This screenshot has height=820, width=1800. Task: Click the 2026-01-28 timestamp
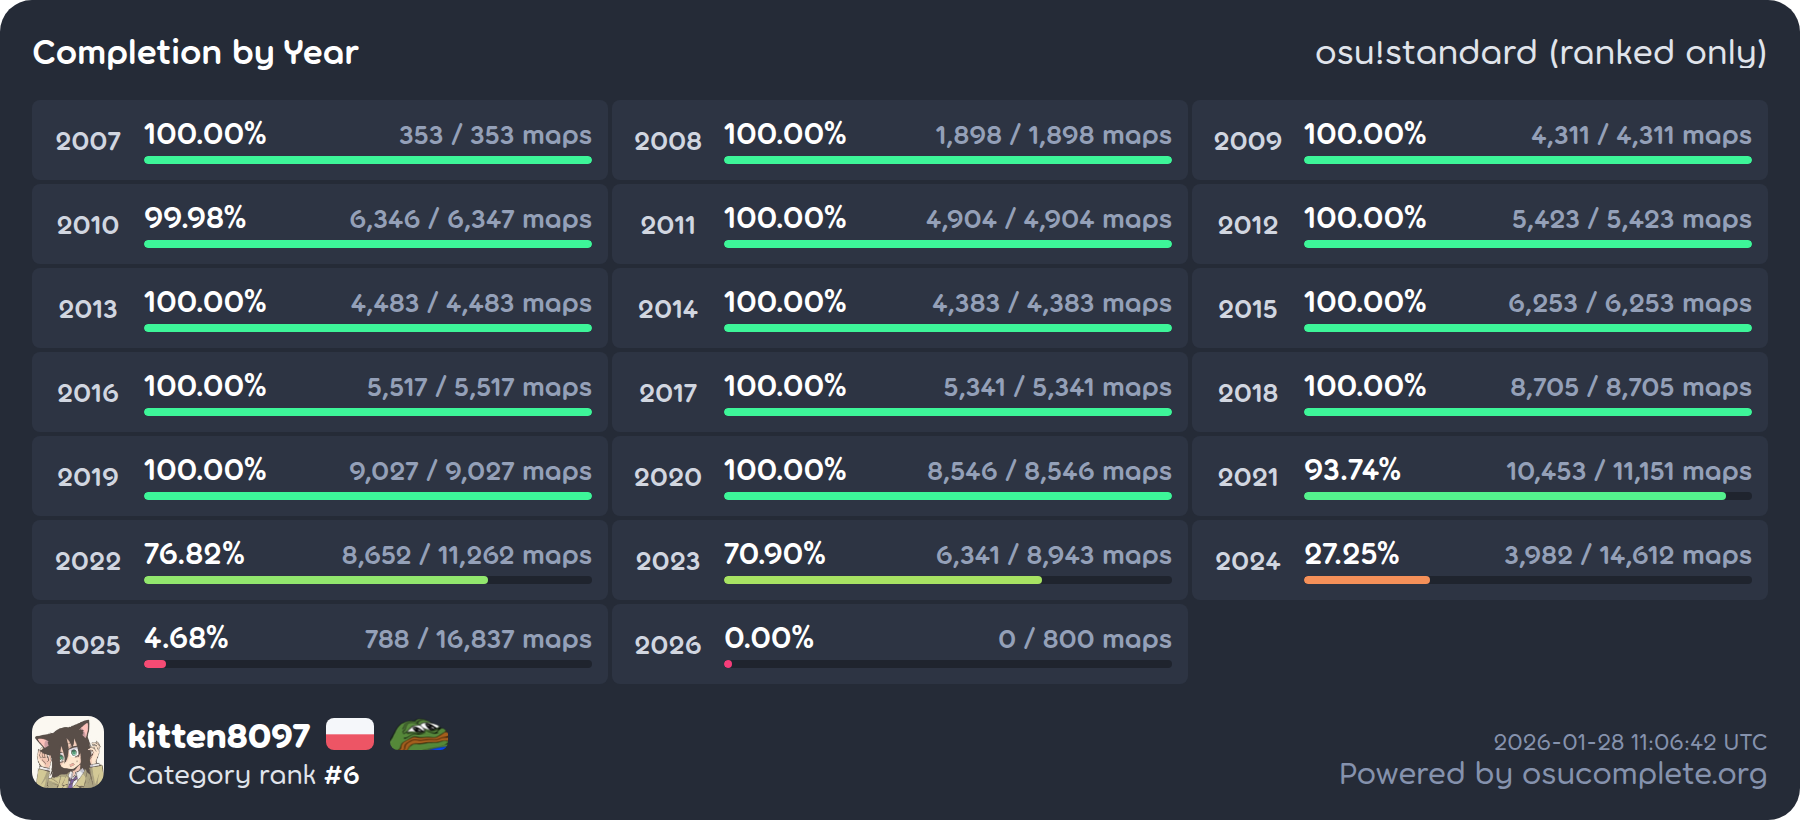point(1629,742)
